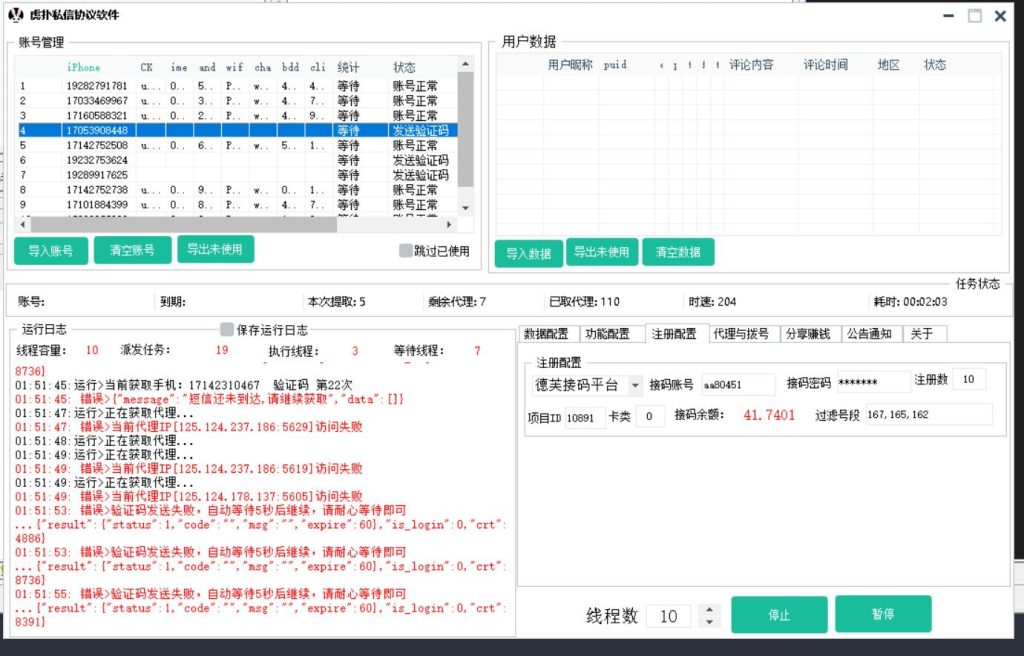Stop the task with 停止 button
Screen dimensions: 1024x656
coord(779,615)
